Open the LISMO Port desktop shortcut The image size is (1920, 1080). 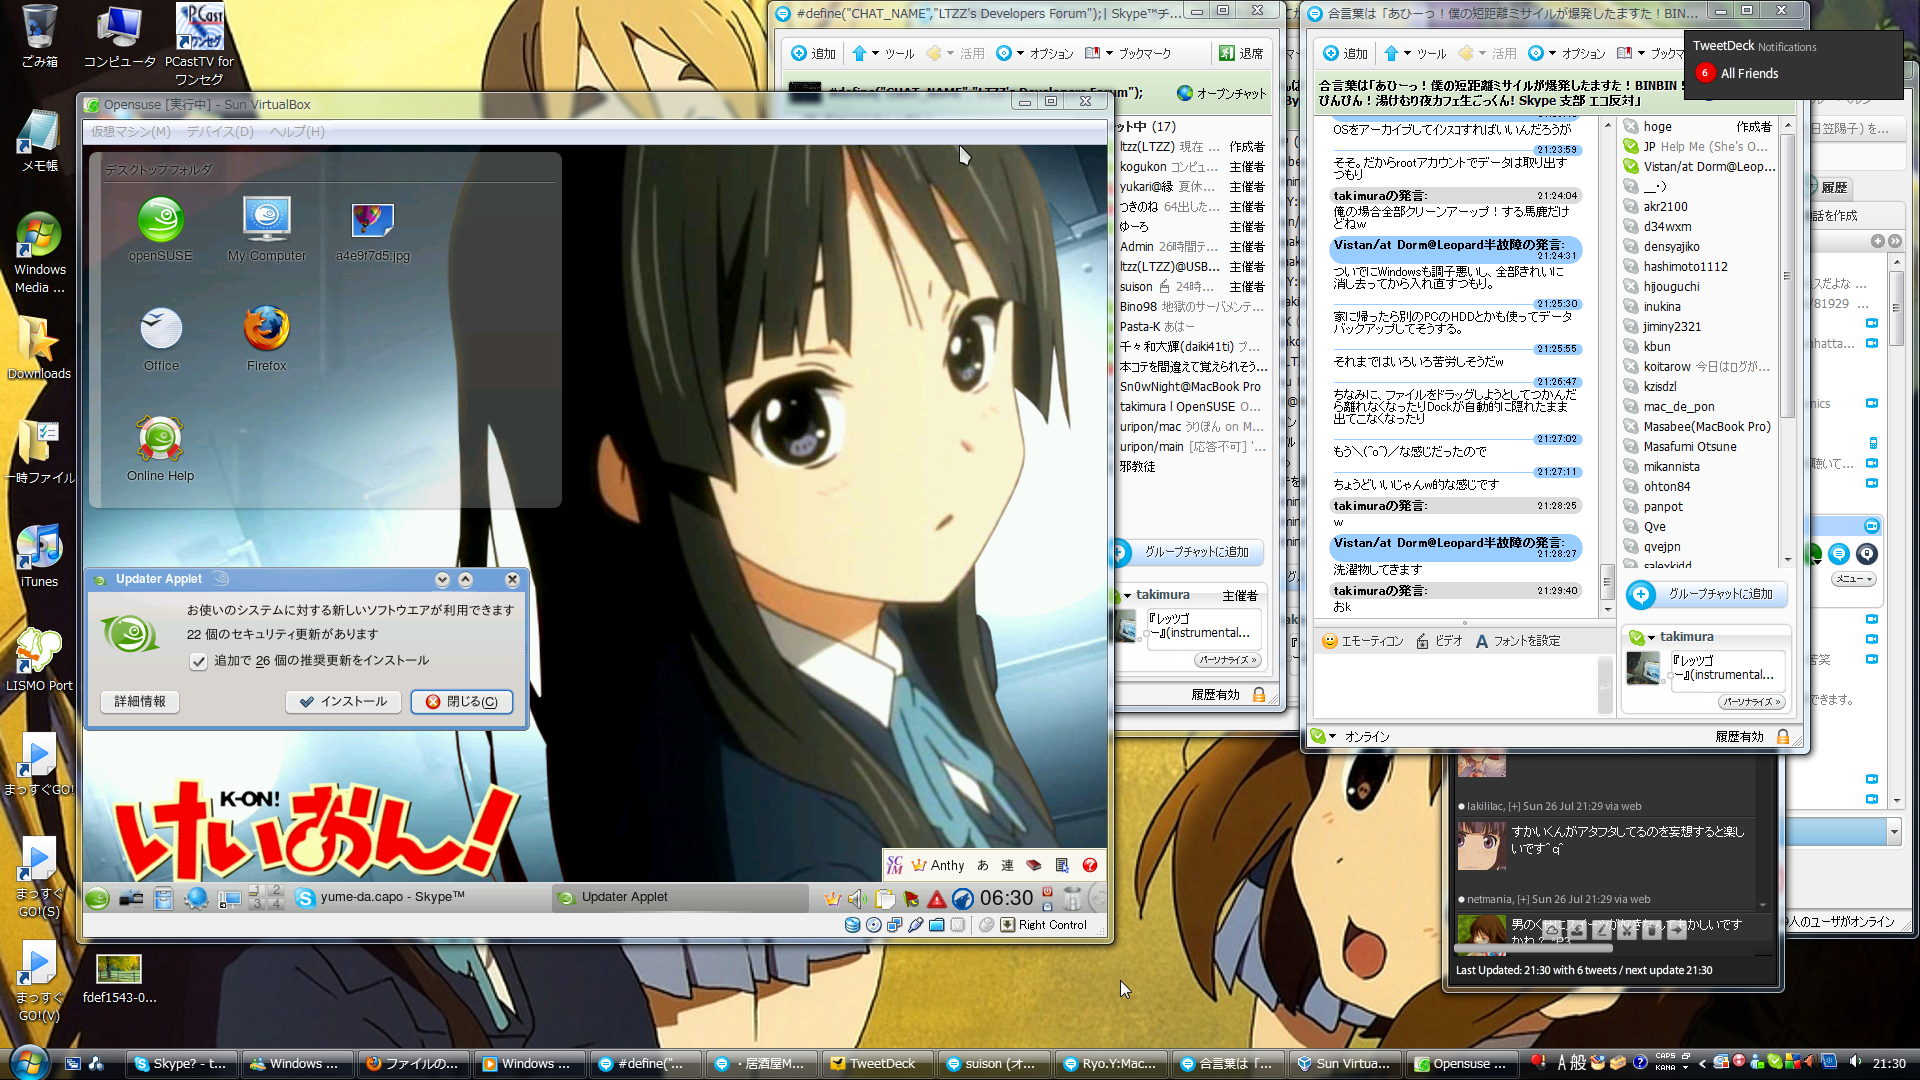click(39, 660)
